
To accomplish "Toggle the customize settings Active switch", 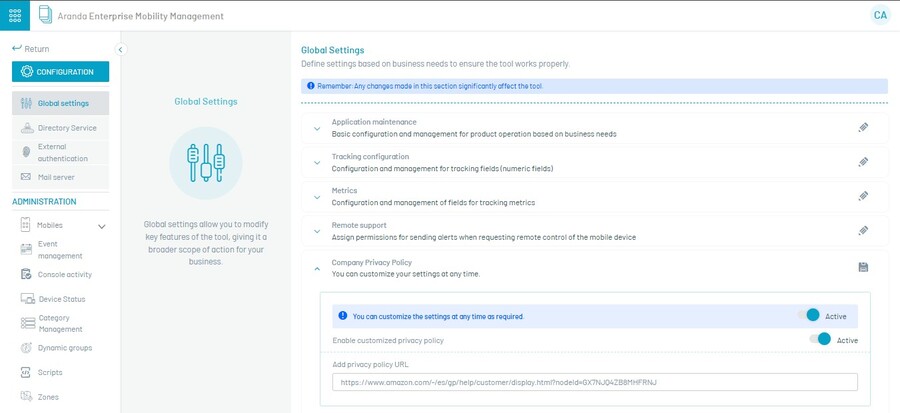I will (811, 316).
